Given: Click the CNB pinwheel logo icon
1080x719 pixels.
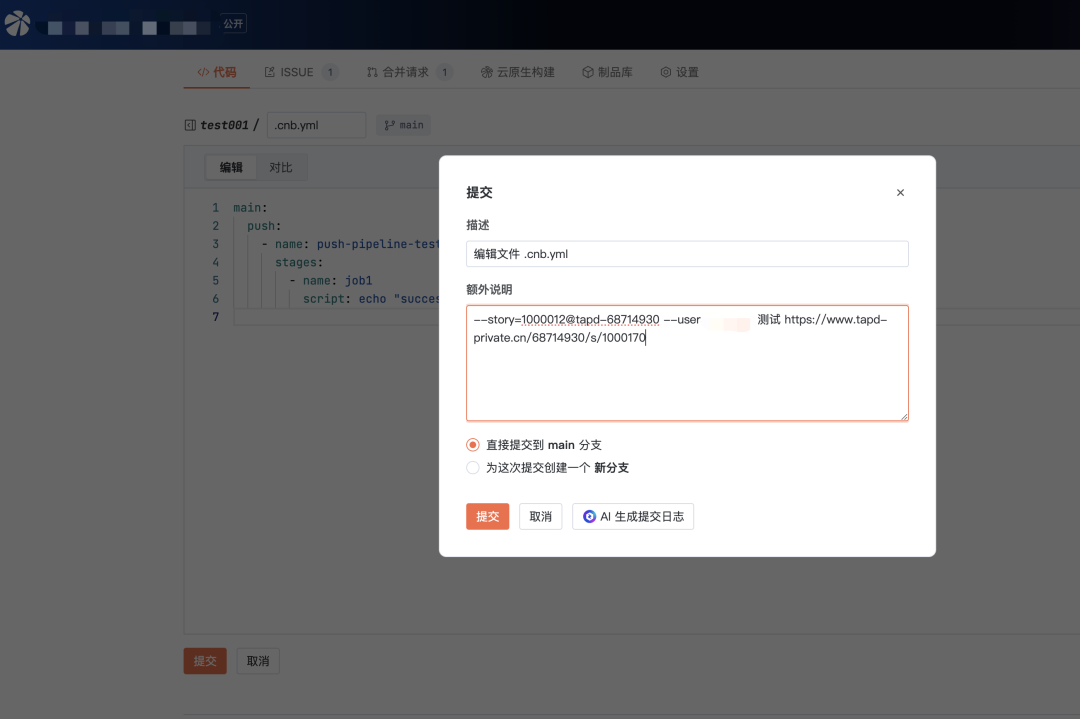Looking at the screenshot, I should pyautogui.click(x=18, y=23).
